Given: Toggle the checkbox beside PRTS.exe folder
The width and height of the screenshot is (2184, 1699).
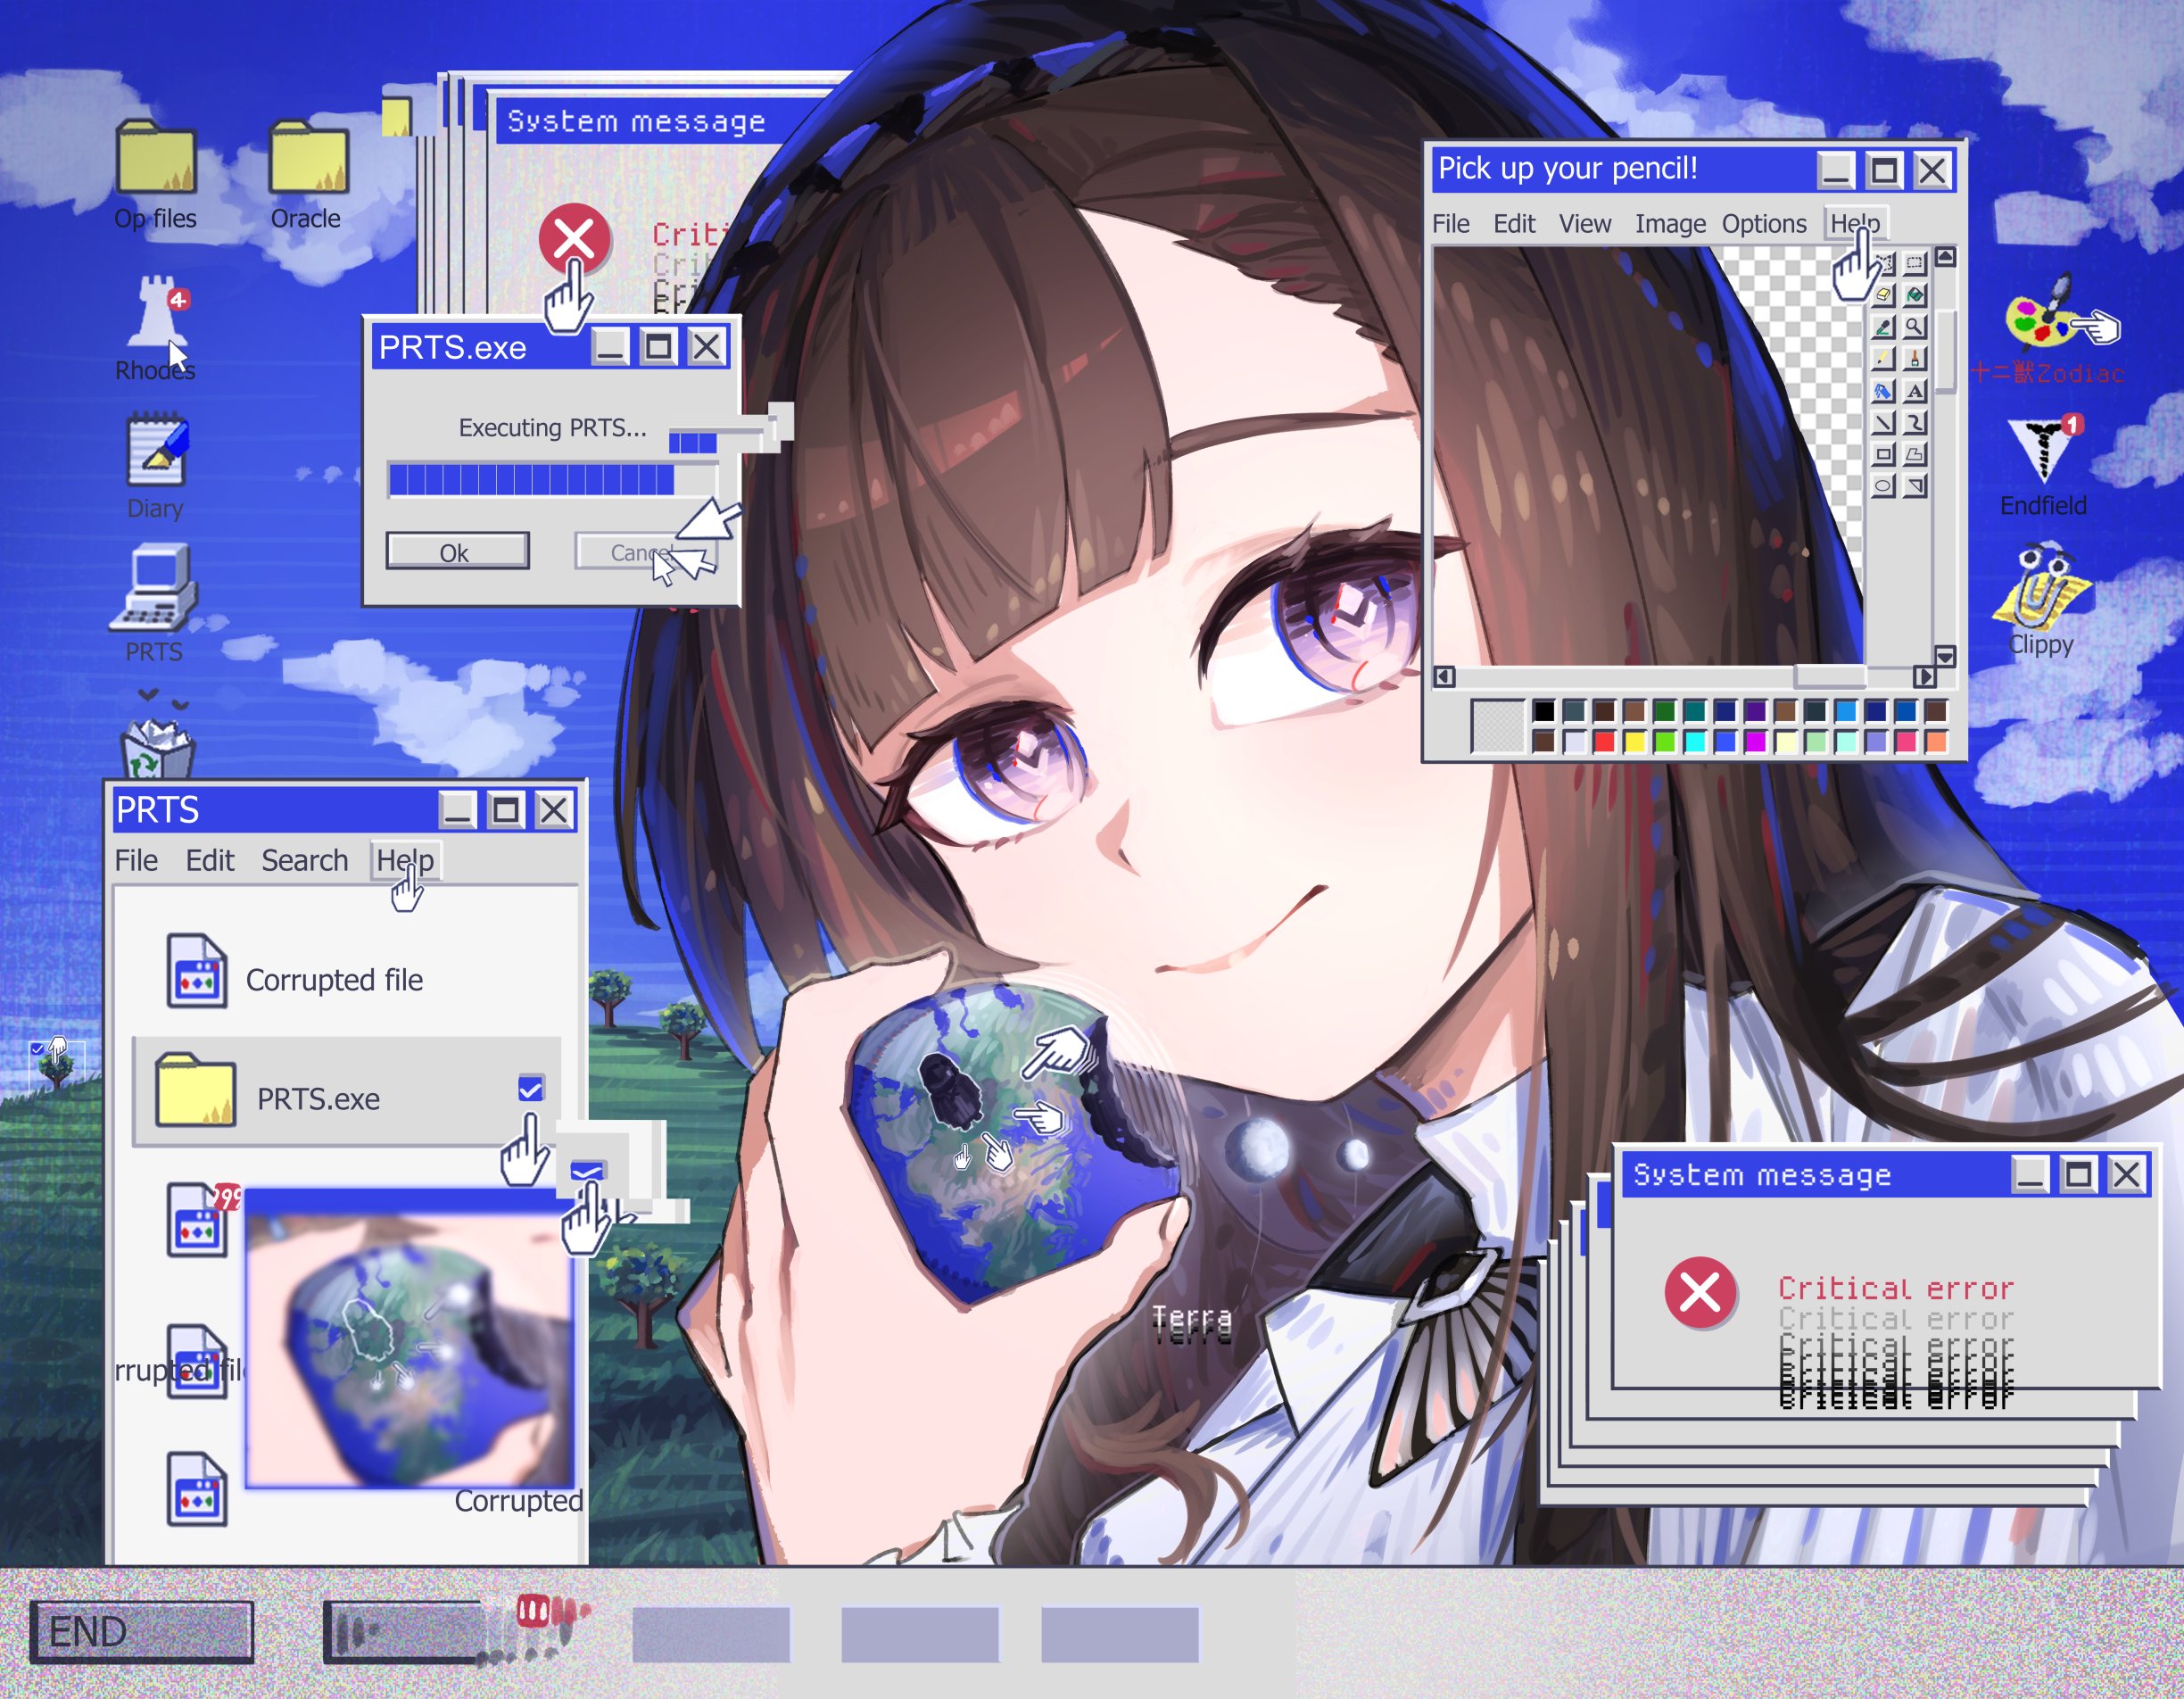Looking at the screenshot, I should tap(530, 1088).
